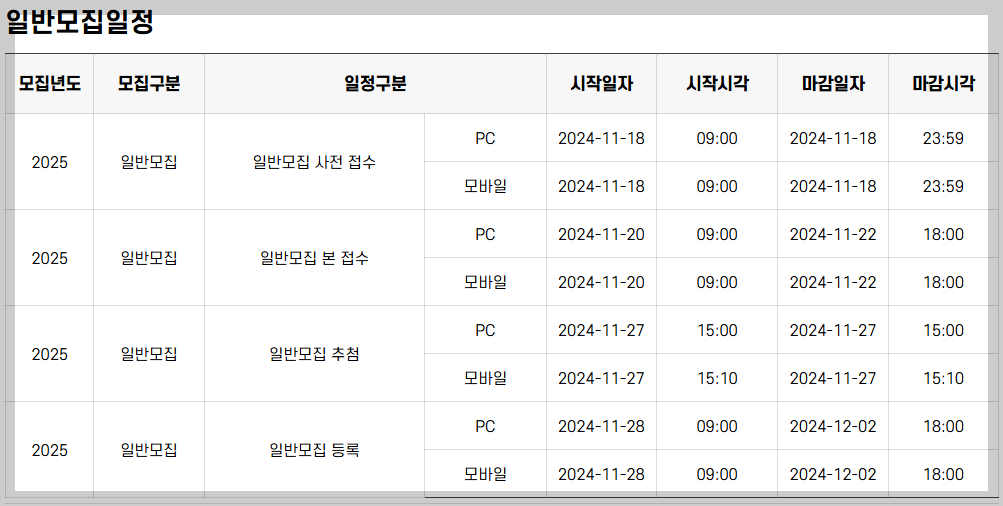Click 마감일자 2024-11-18 in 사전 접수 모바일 row
1003x506 pixels.
pos(833,186)
